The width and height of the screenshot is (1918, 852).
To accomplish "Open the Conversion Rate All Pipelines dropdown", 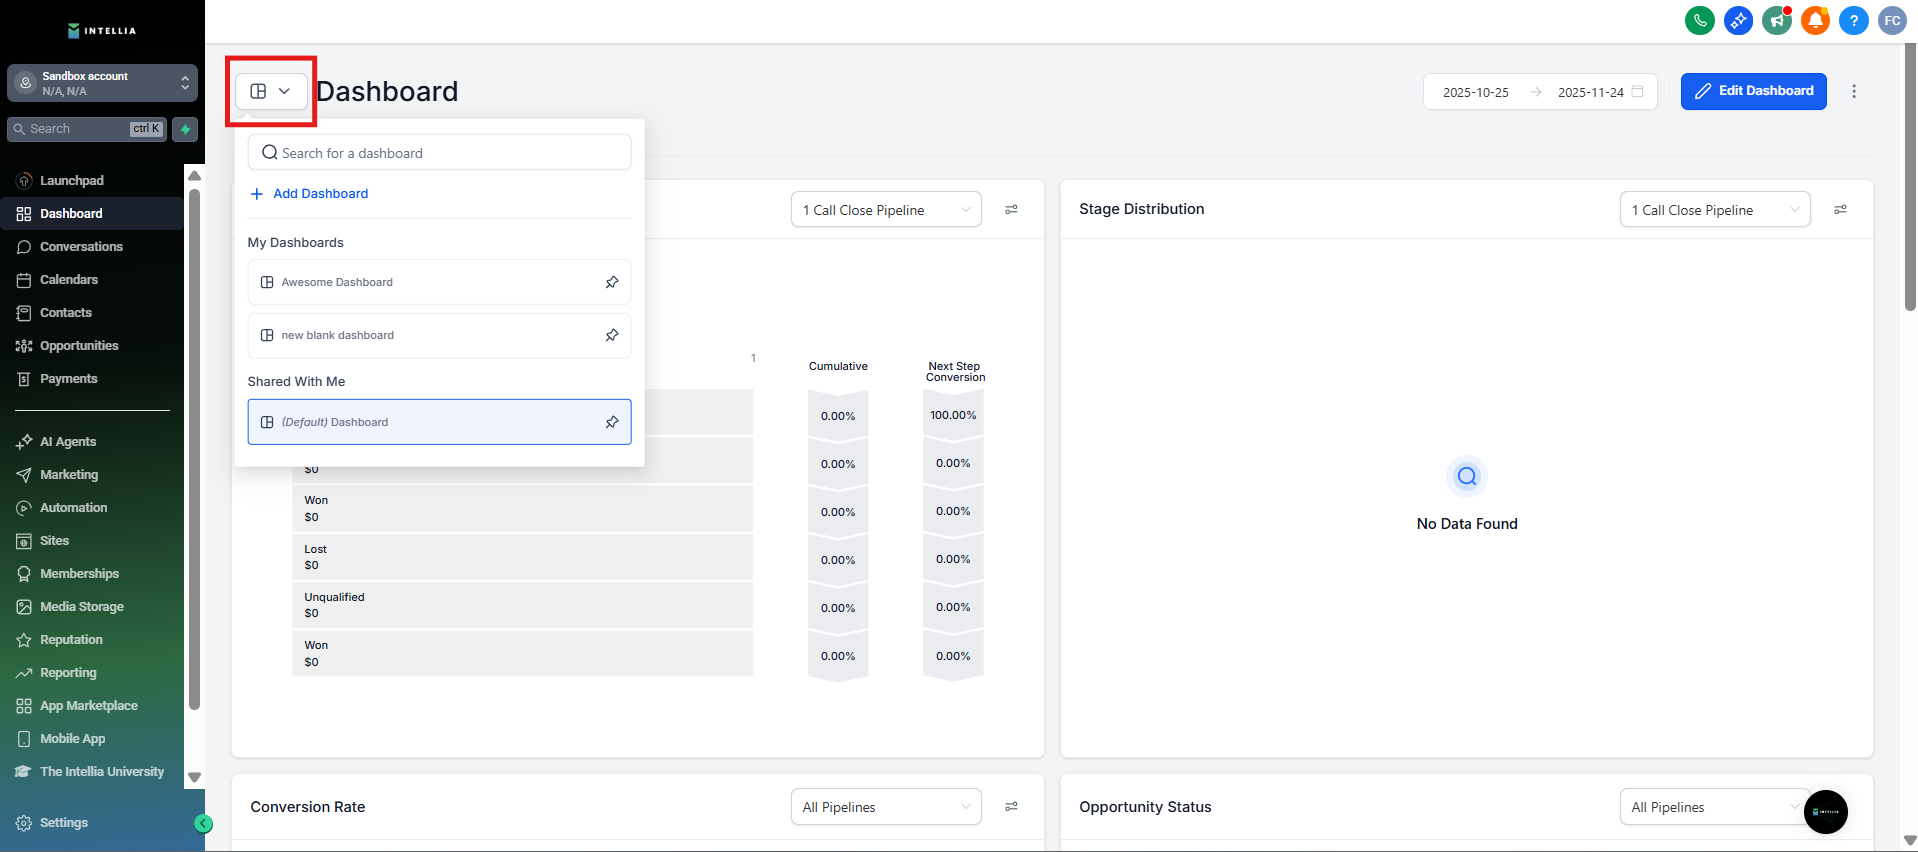I will click(885, 807).
